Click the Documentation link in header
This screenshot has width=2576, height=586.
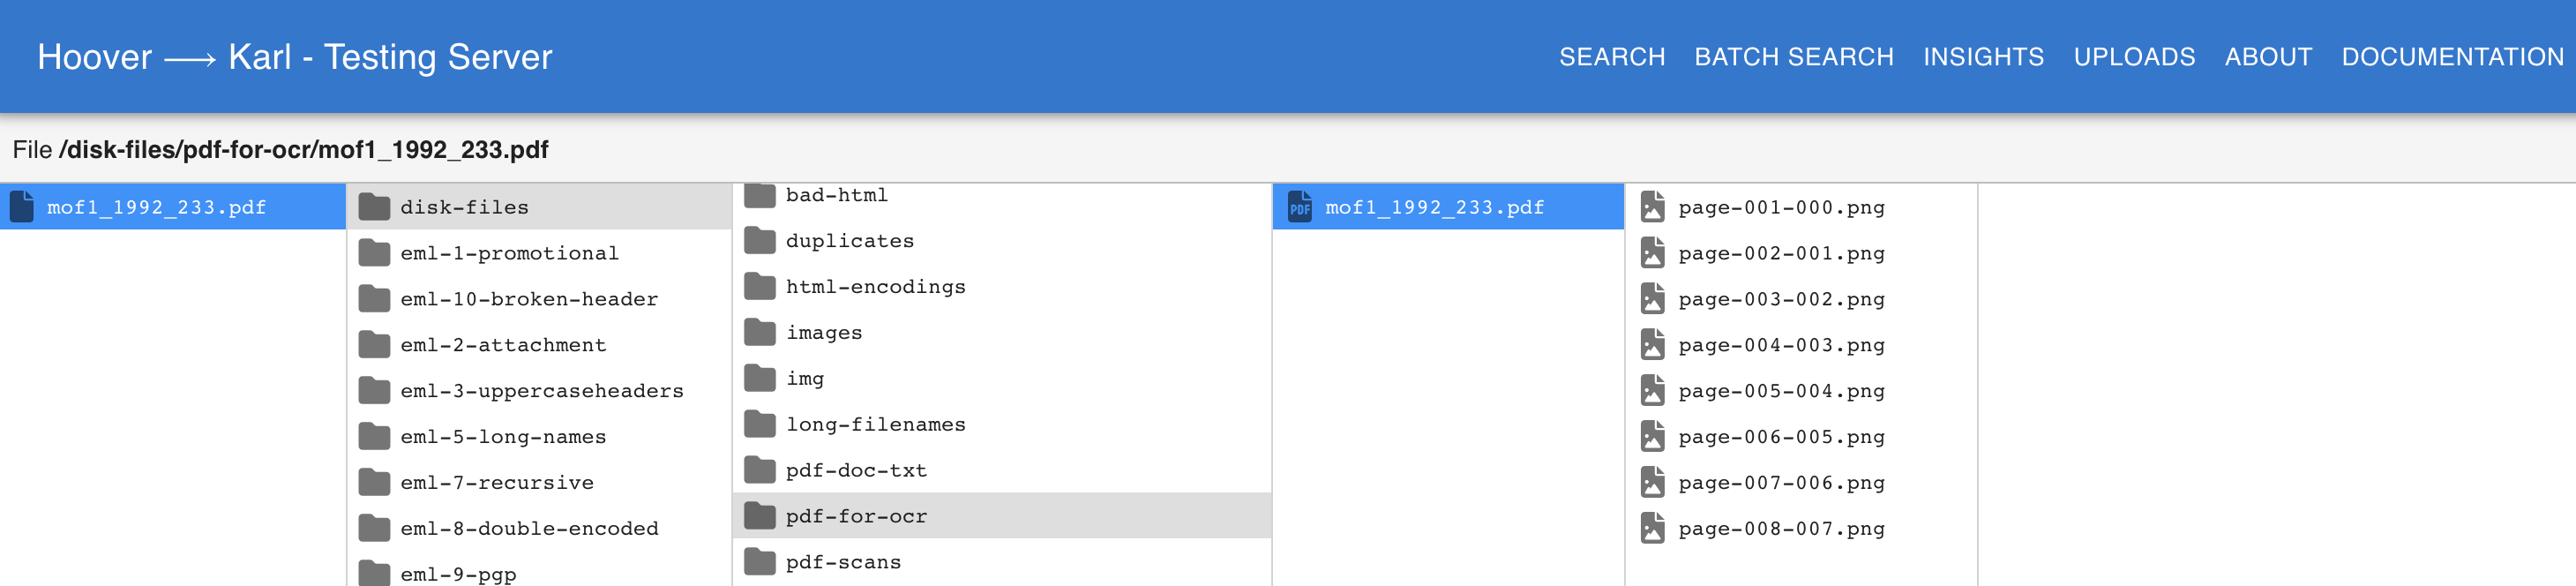click(x=2452, y=57)
